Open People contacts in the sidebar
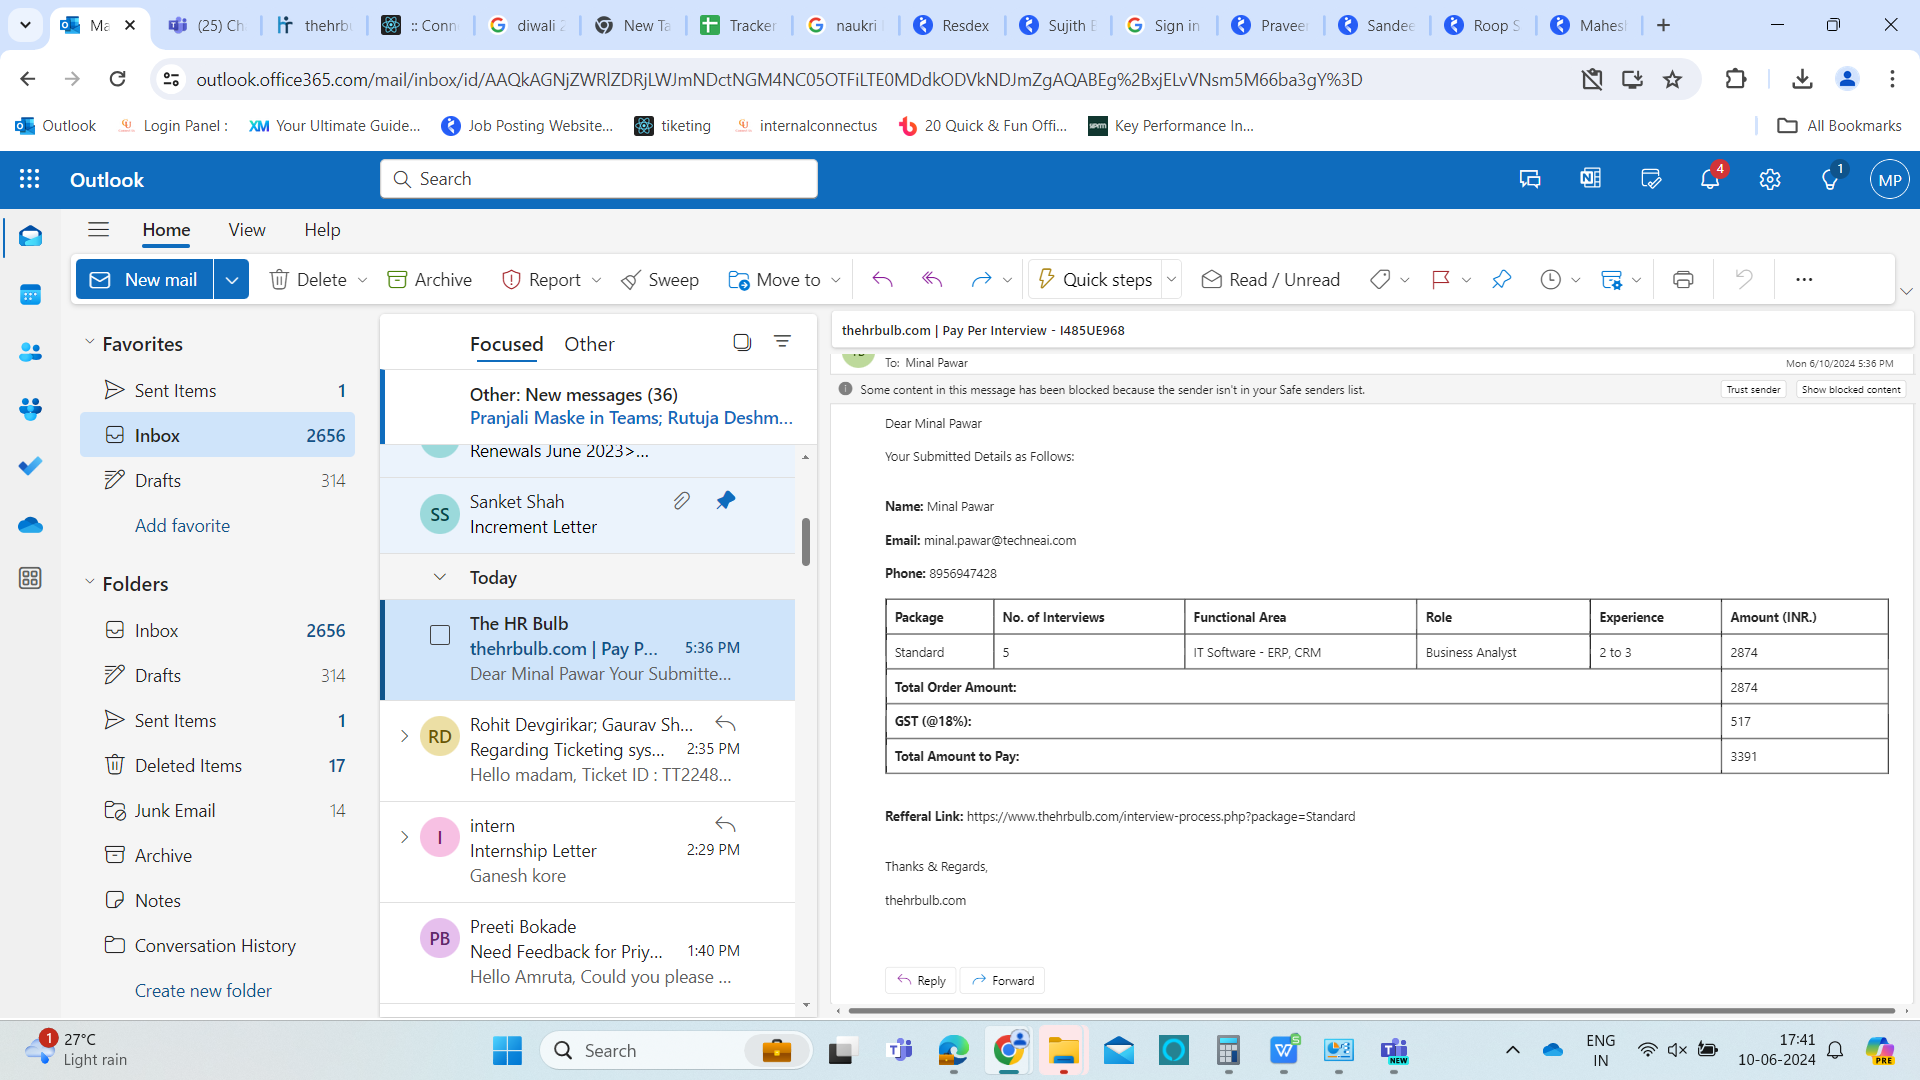This screenshot has width=1920, height=1080. 30,352
